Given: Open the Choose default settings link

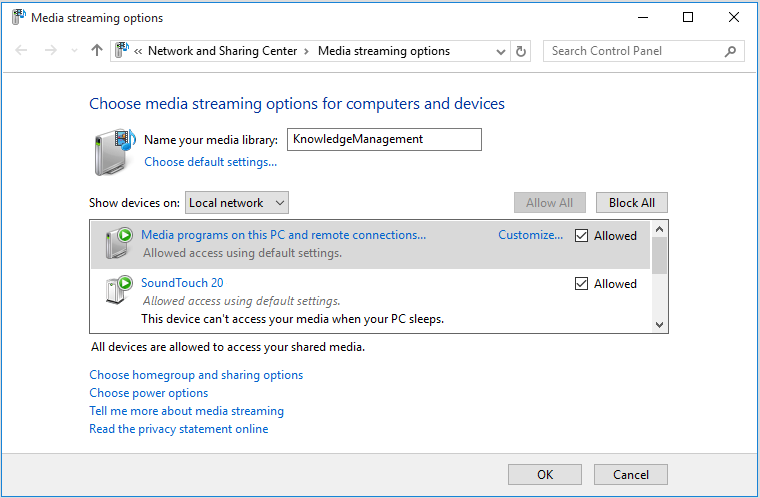Looking at the screenshot, I should point(210,162).
